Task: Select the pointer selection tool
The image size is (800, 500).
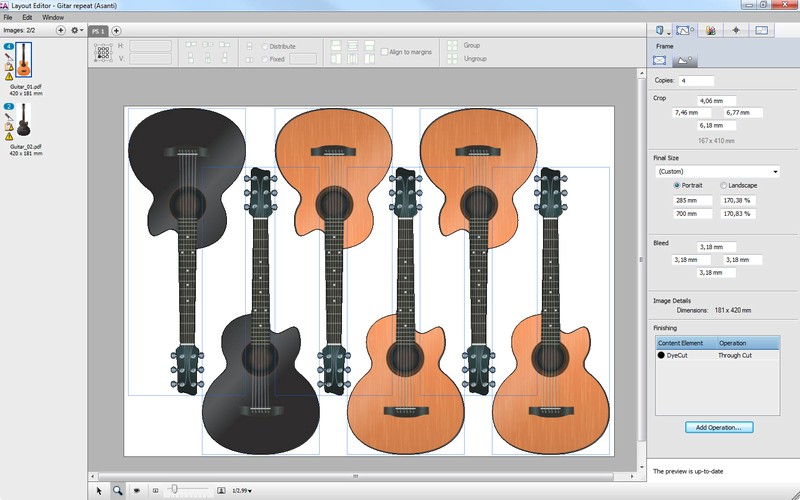Action: pos(99,490)
